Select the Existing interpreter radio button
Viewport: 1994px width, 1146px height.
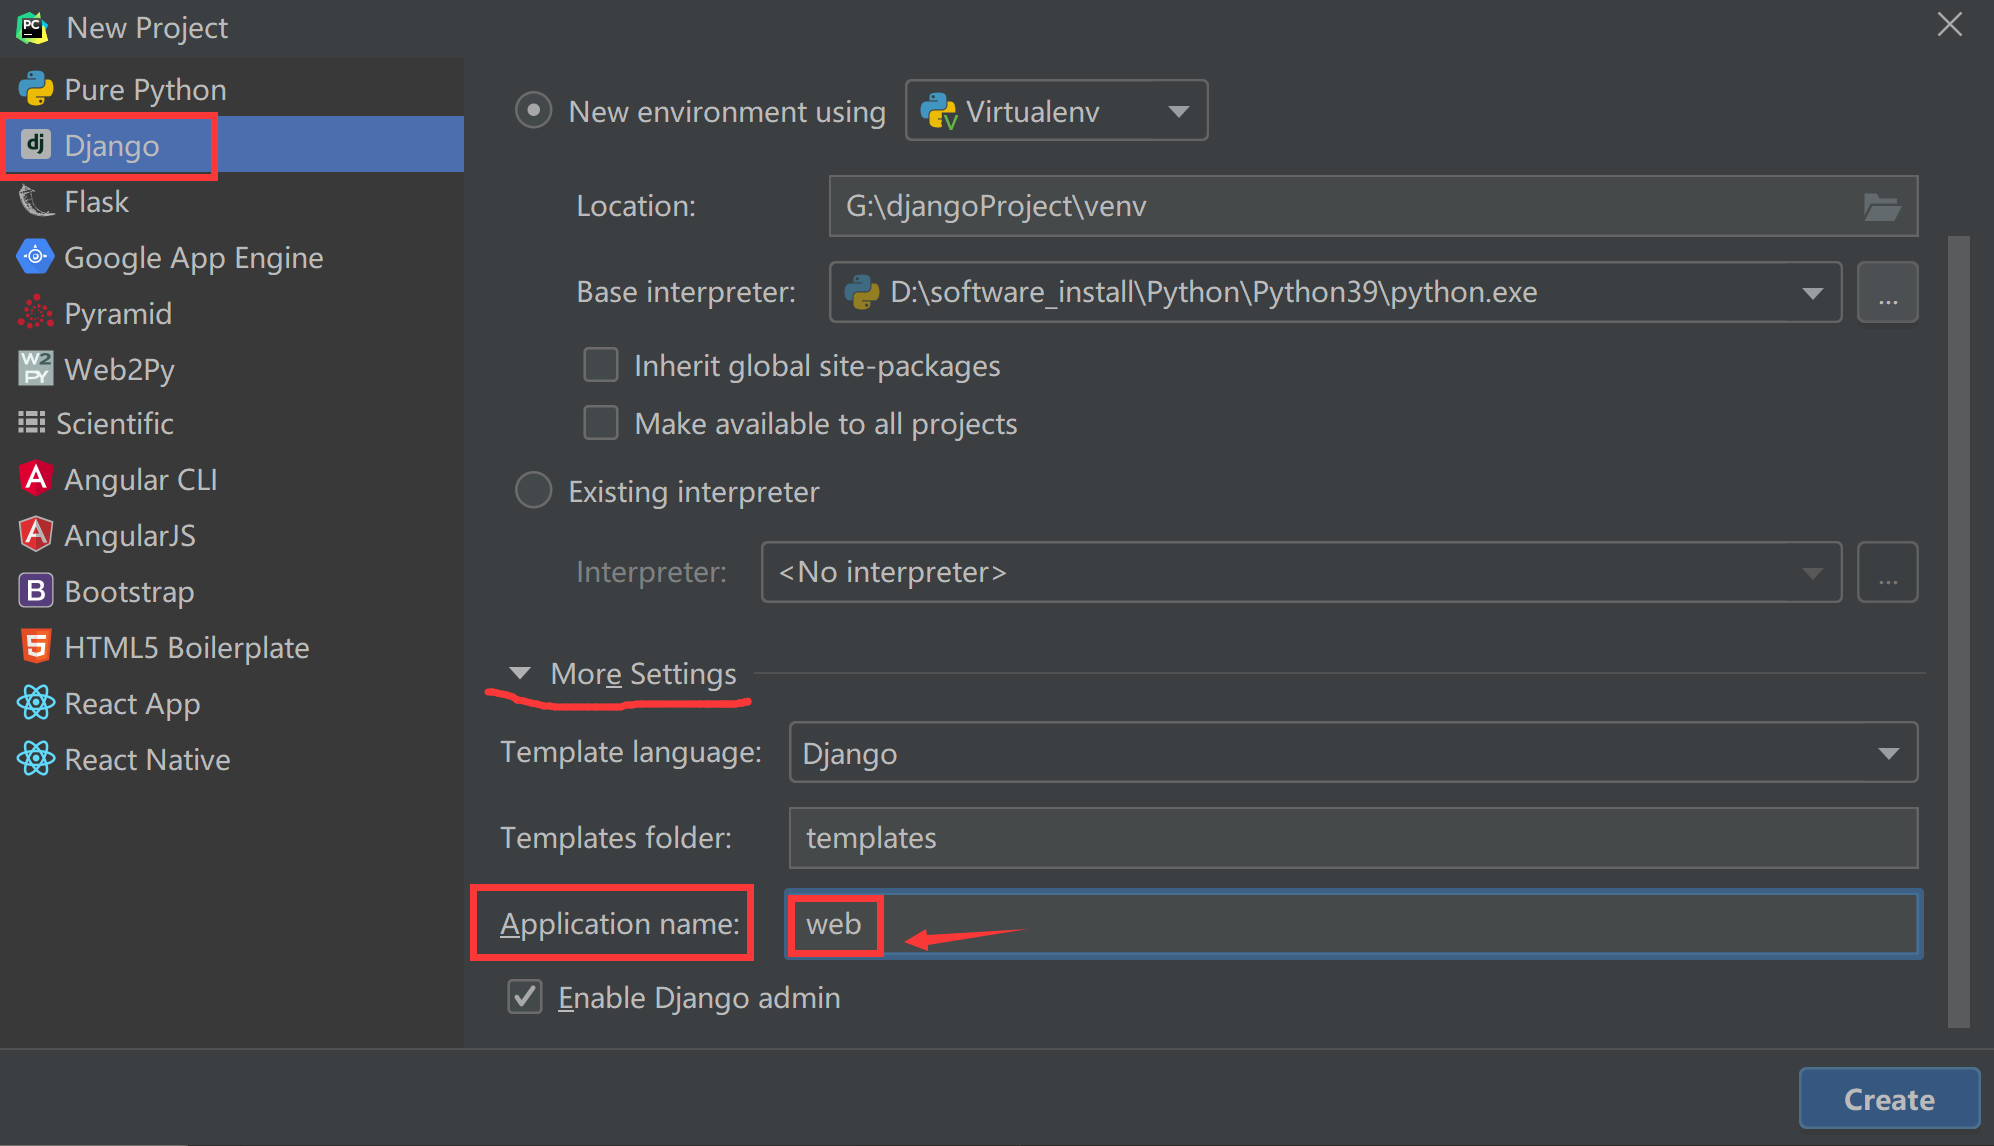[x=533, y=490]
